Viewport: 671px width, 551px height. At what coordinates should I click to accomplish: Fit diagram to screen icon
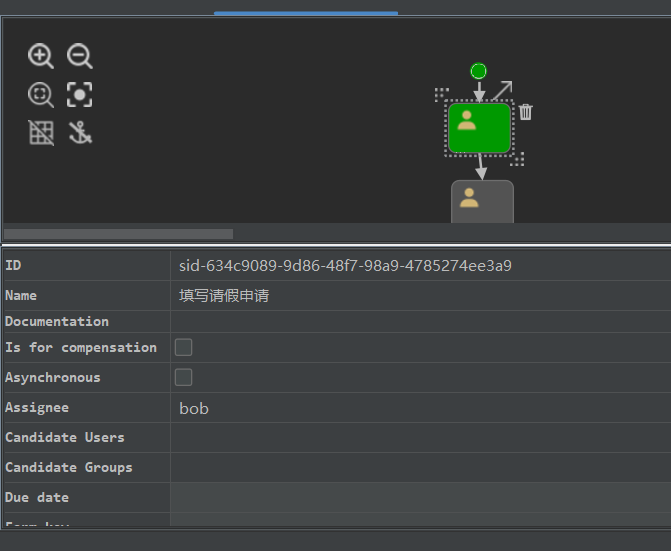(x=80, y=95)
